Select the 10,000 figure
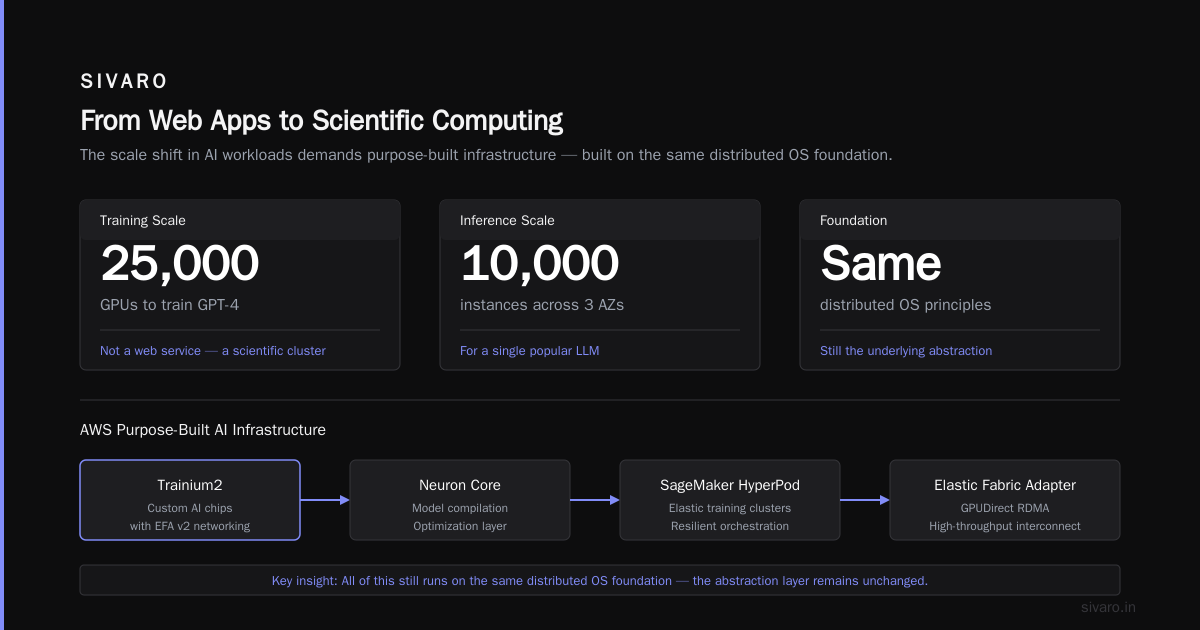 540,264
